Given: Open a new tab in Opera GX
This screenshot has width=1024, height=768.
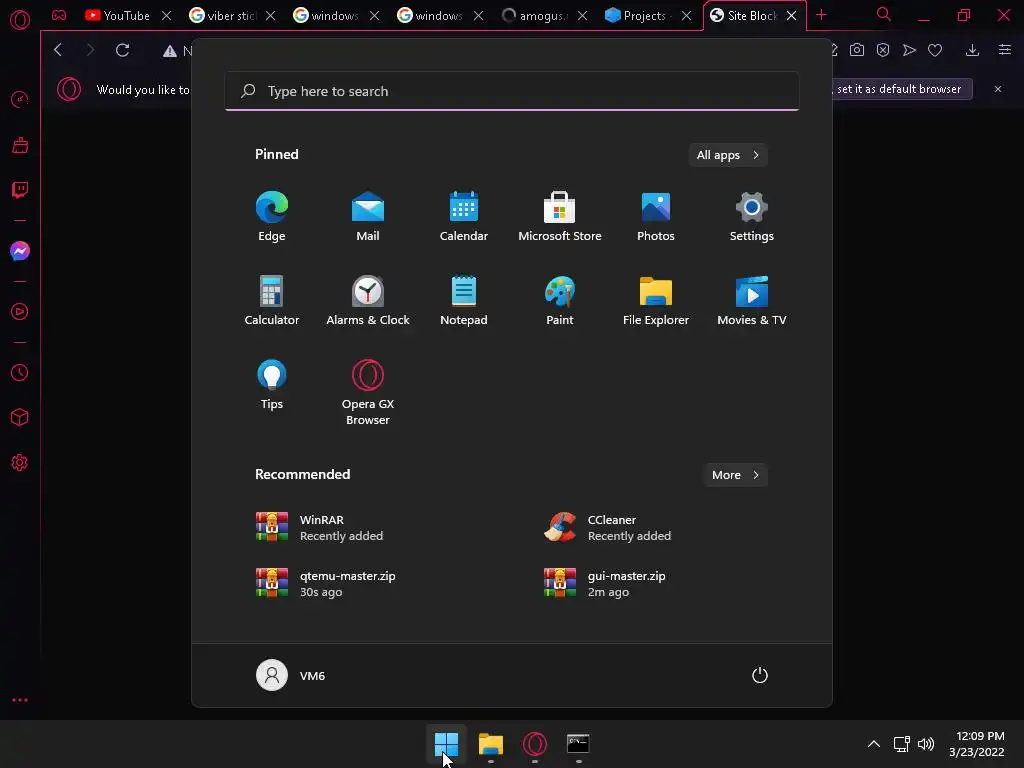Looking at the screenshot, I should coord(822,15).
